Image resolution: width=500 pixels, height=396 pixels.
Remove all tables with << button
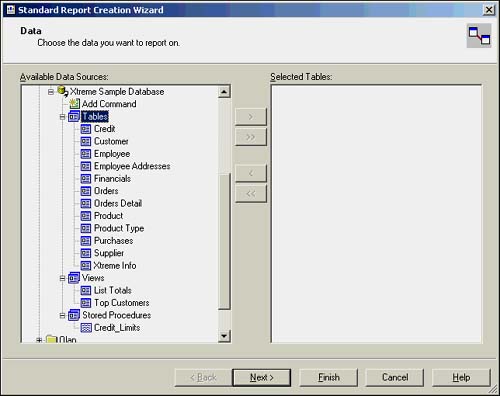pos(251,193)
